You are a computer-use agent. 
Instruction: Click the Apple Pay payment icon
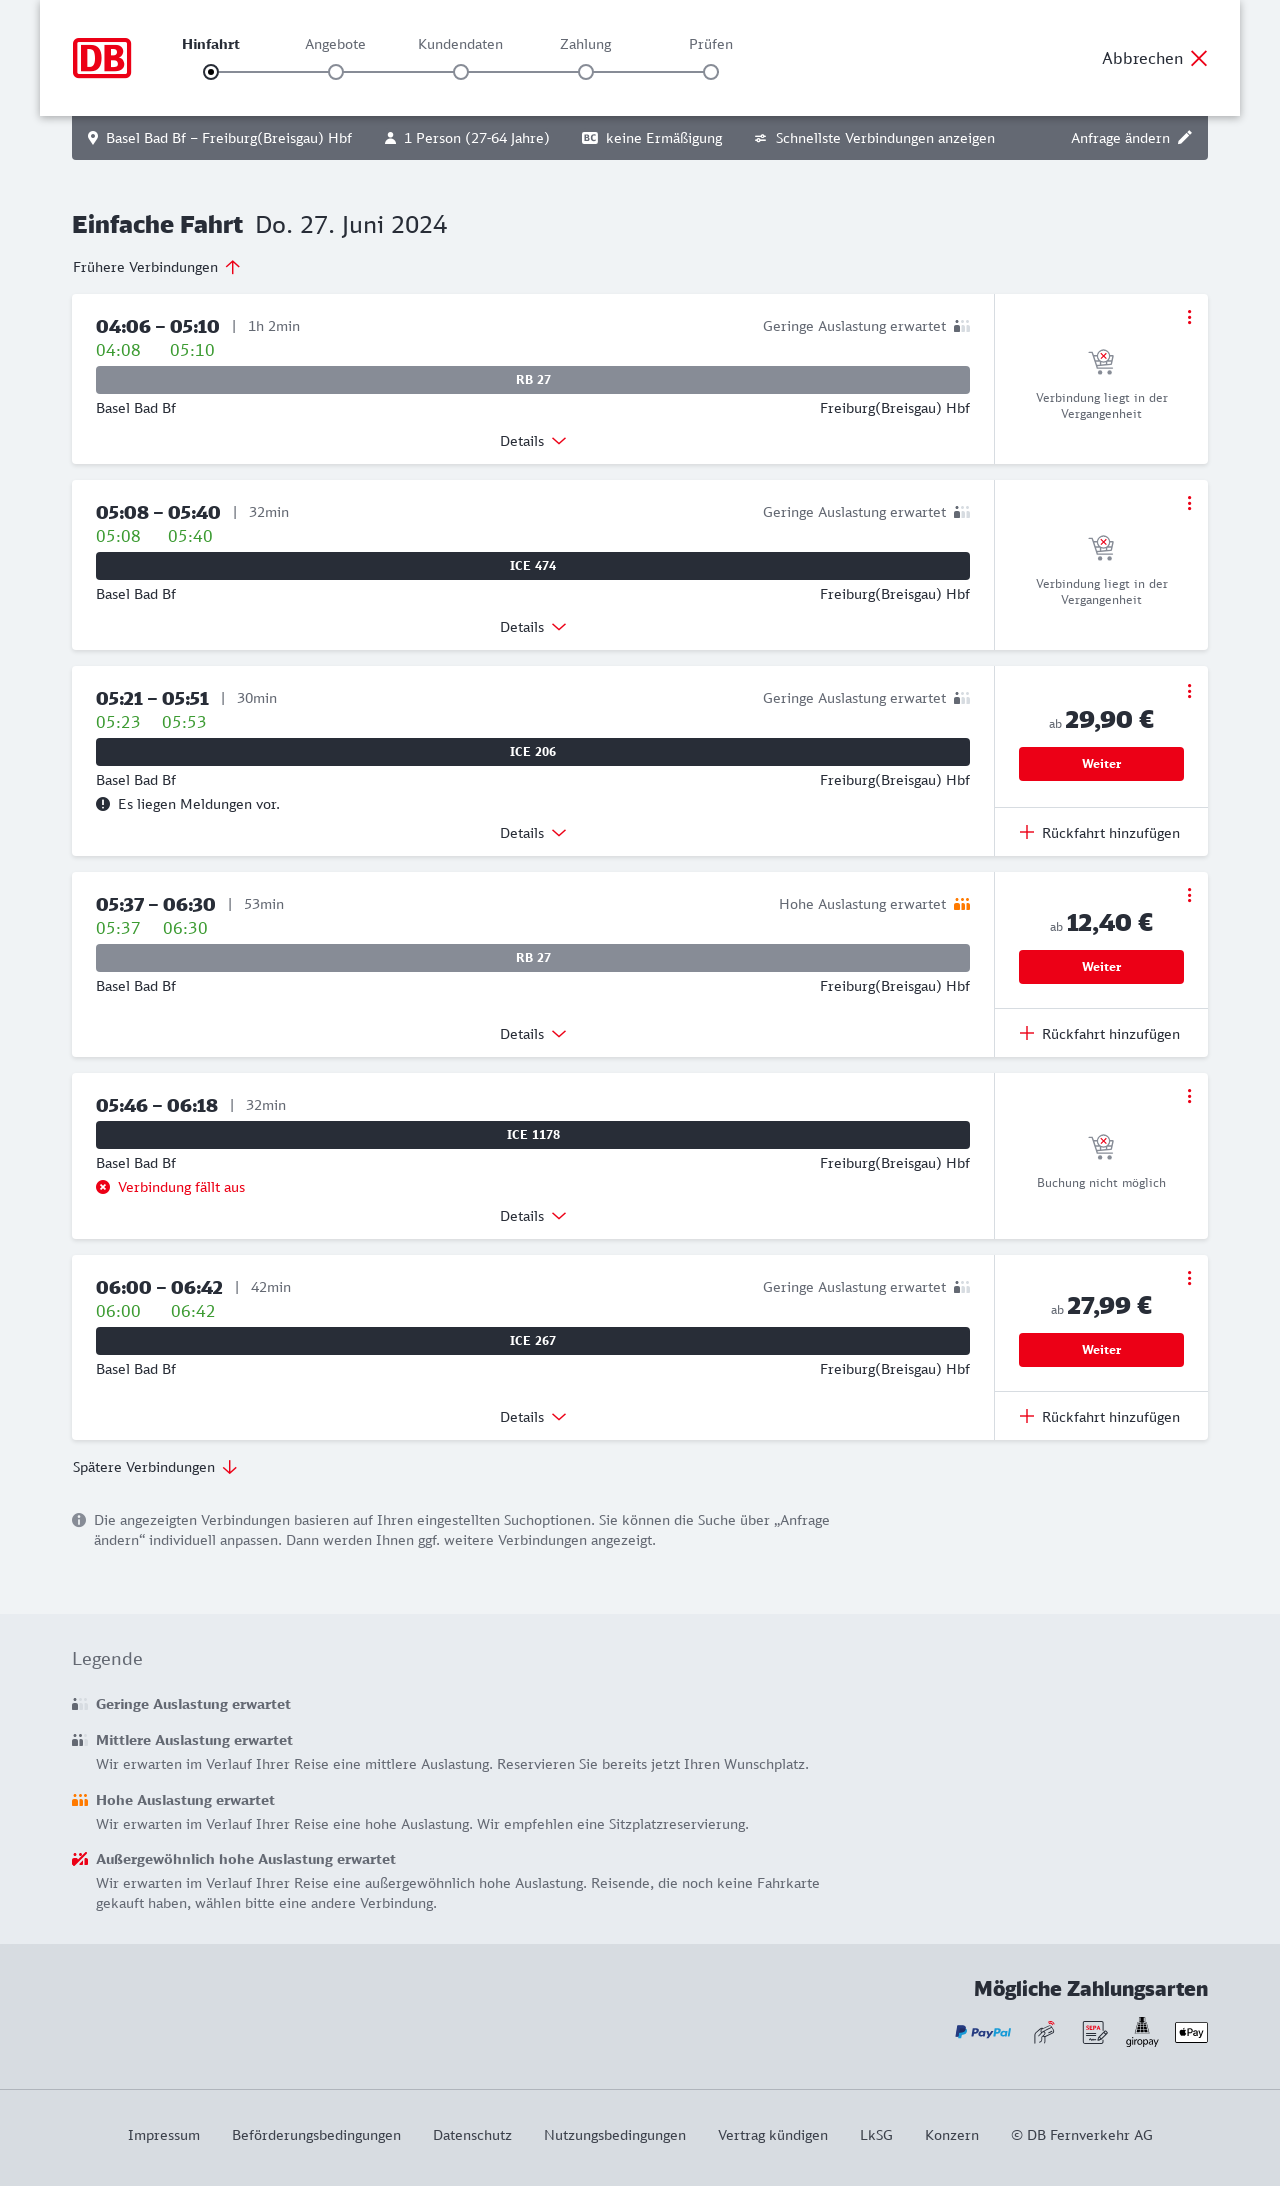tap(1191, 2032)
